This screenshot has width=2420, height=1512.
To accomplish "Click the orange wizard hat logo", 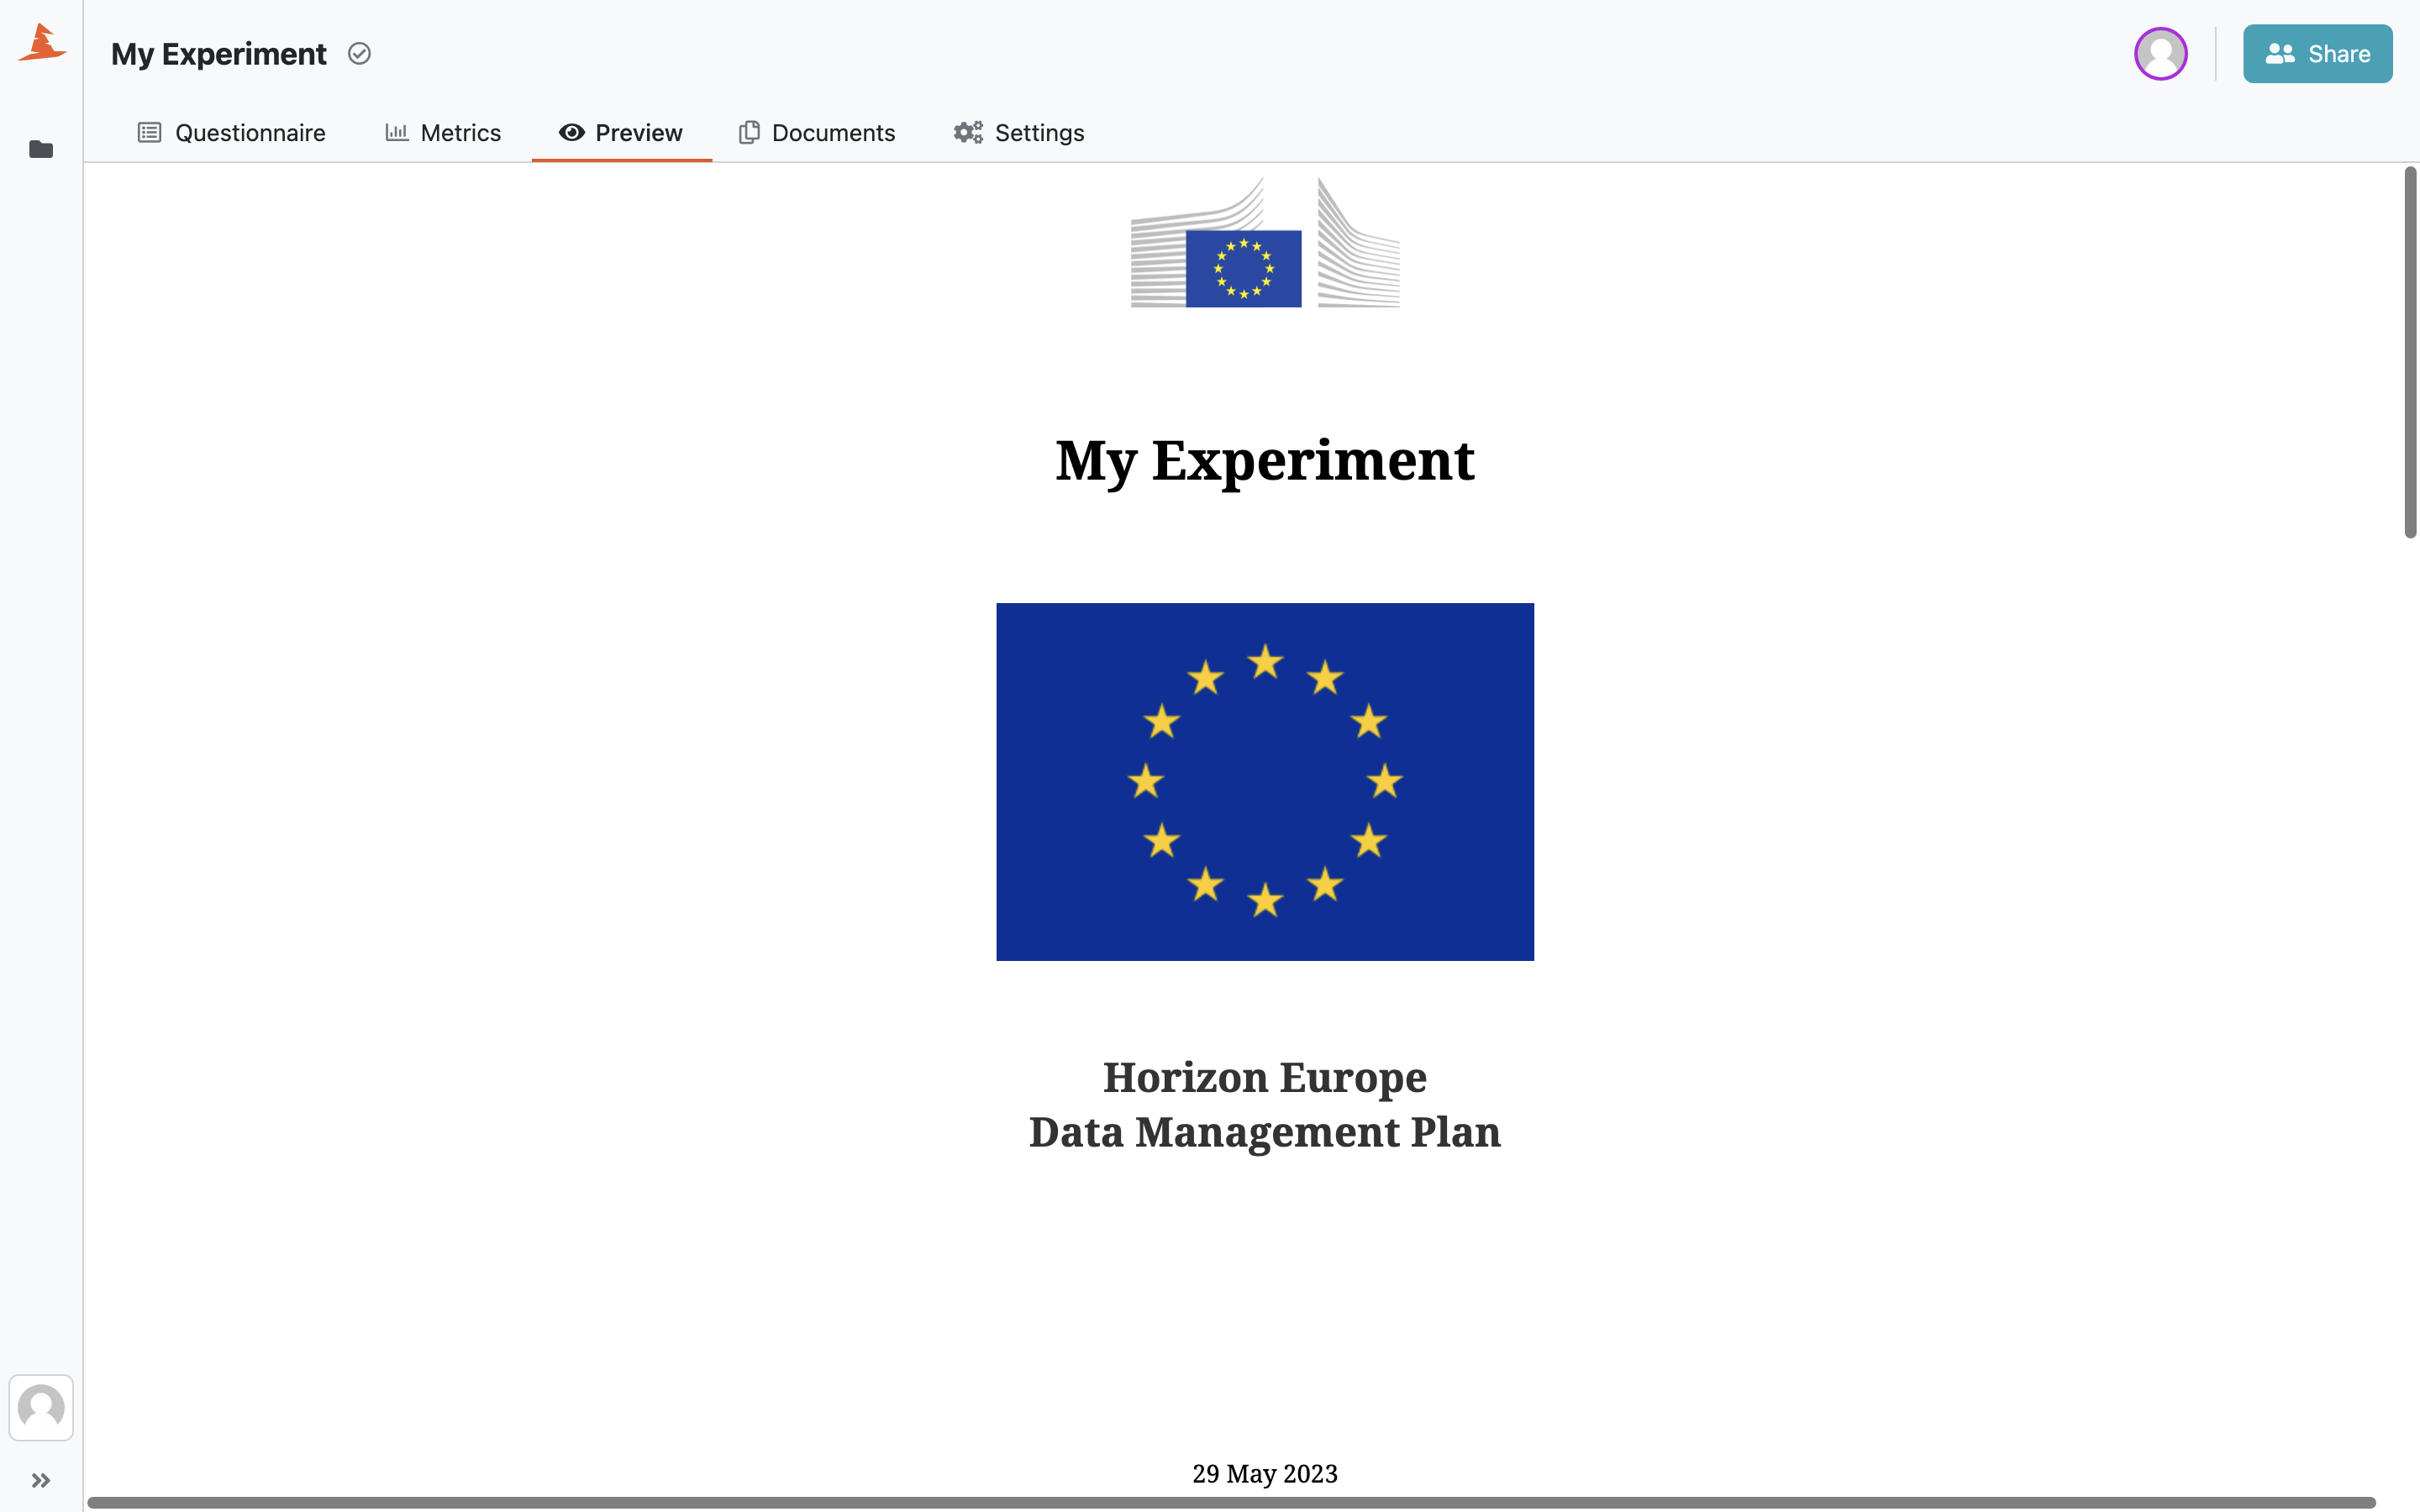I will click(x=42, y=43).
